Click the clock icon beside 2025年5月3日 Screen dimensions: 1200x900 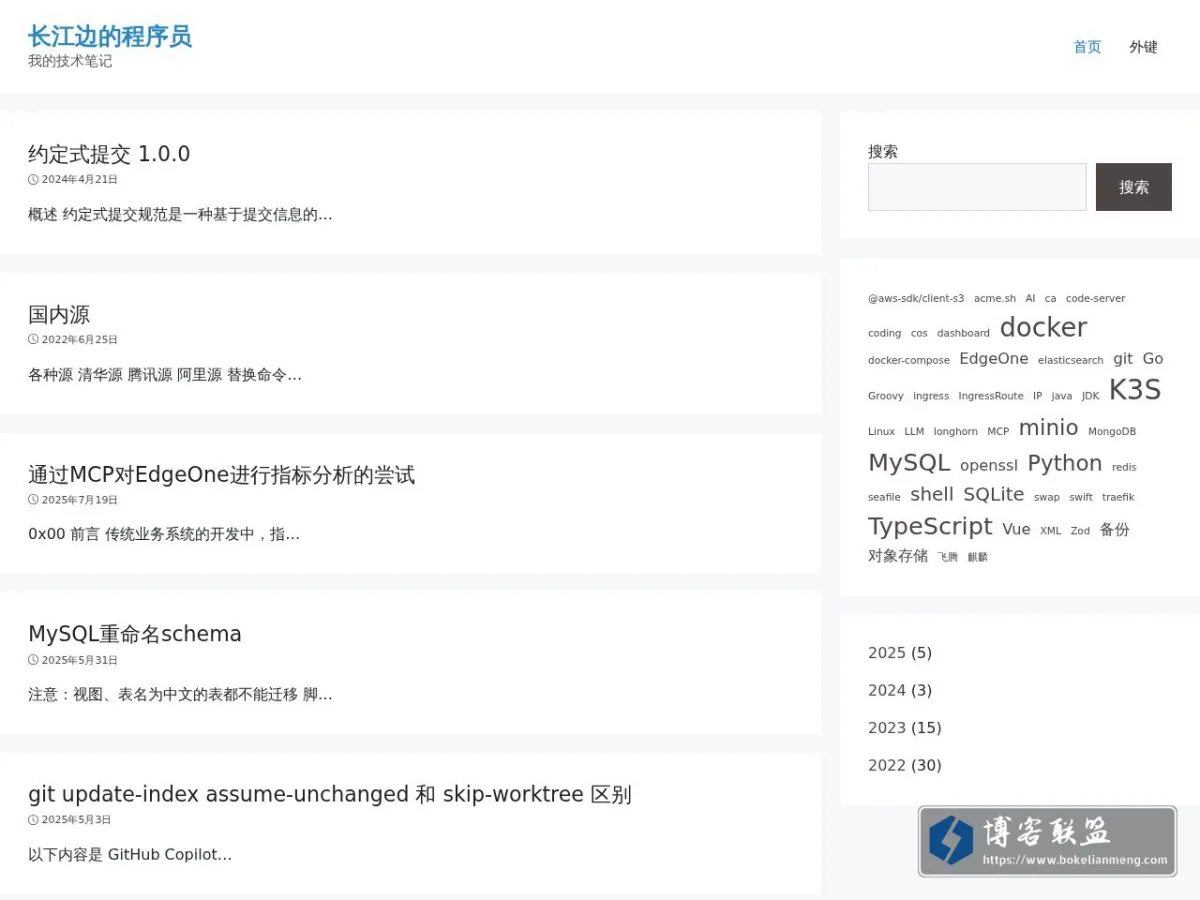(x=33, y=820)
